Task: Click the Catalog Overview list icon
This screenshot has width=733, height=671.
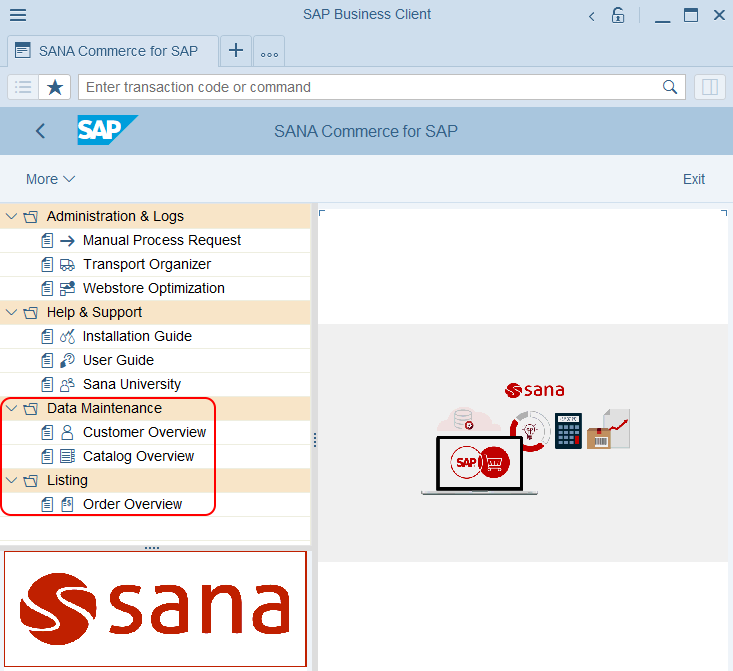Action: click(x=67, y=456)
